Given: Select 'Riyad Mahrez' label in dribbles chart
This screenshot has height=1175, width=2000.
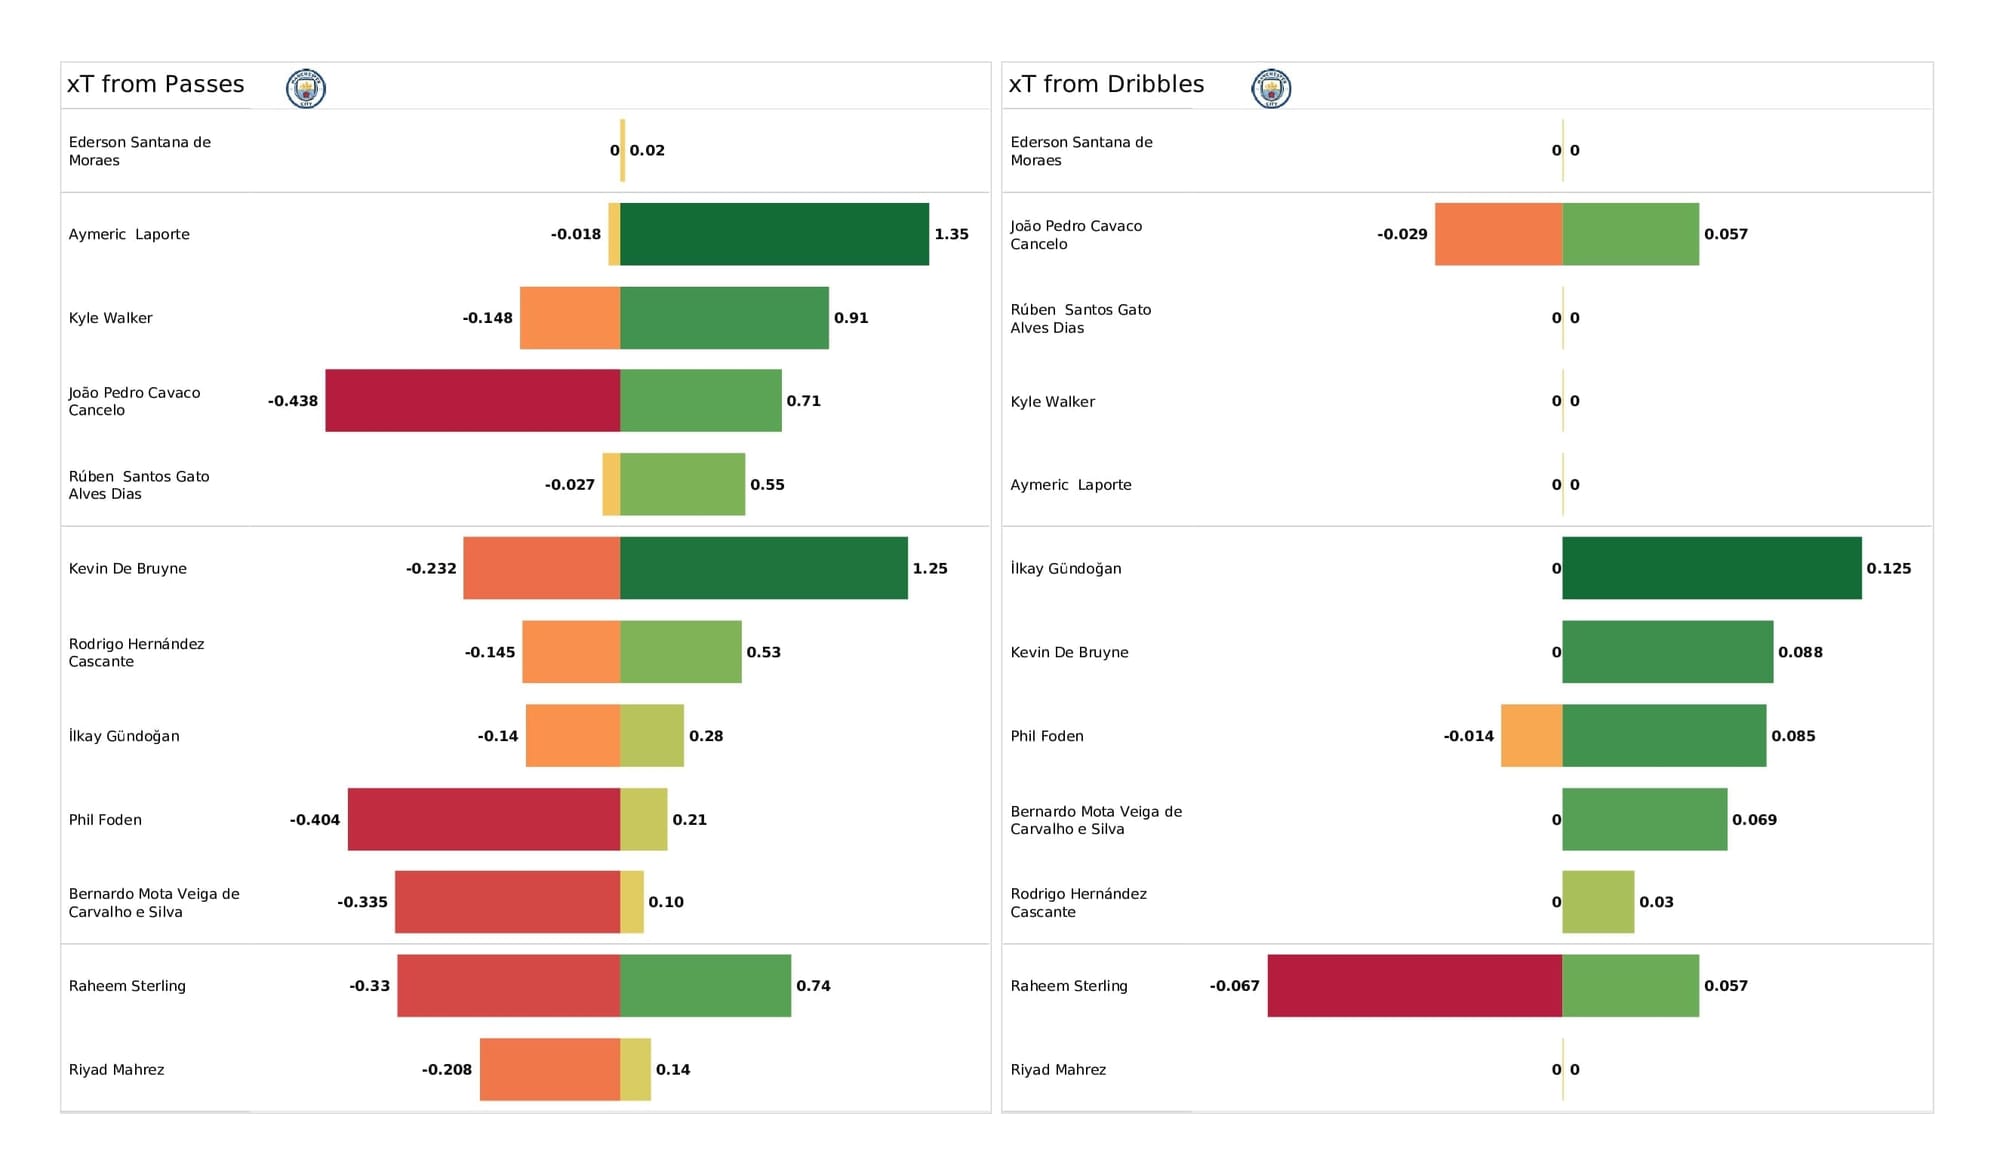Looking at the screenshot, I should coord(1058,1069).
